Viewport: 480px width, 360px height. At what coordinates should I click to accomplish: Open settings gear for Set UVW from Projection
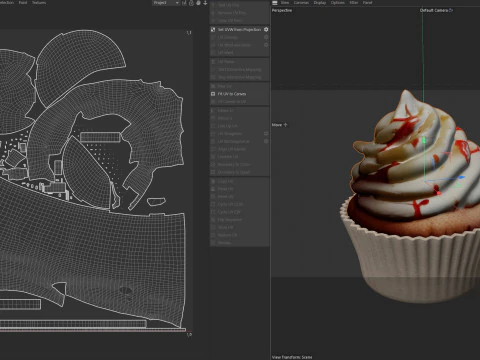click(266, 29)
